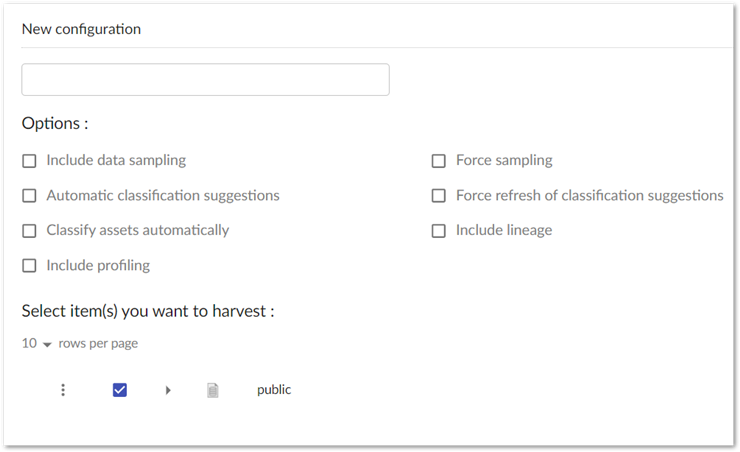Viewport: 740px width, 452px height.
Task: Tick the Automatic classification suggestions checkbox
Action: coord(29,196)
